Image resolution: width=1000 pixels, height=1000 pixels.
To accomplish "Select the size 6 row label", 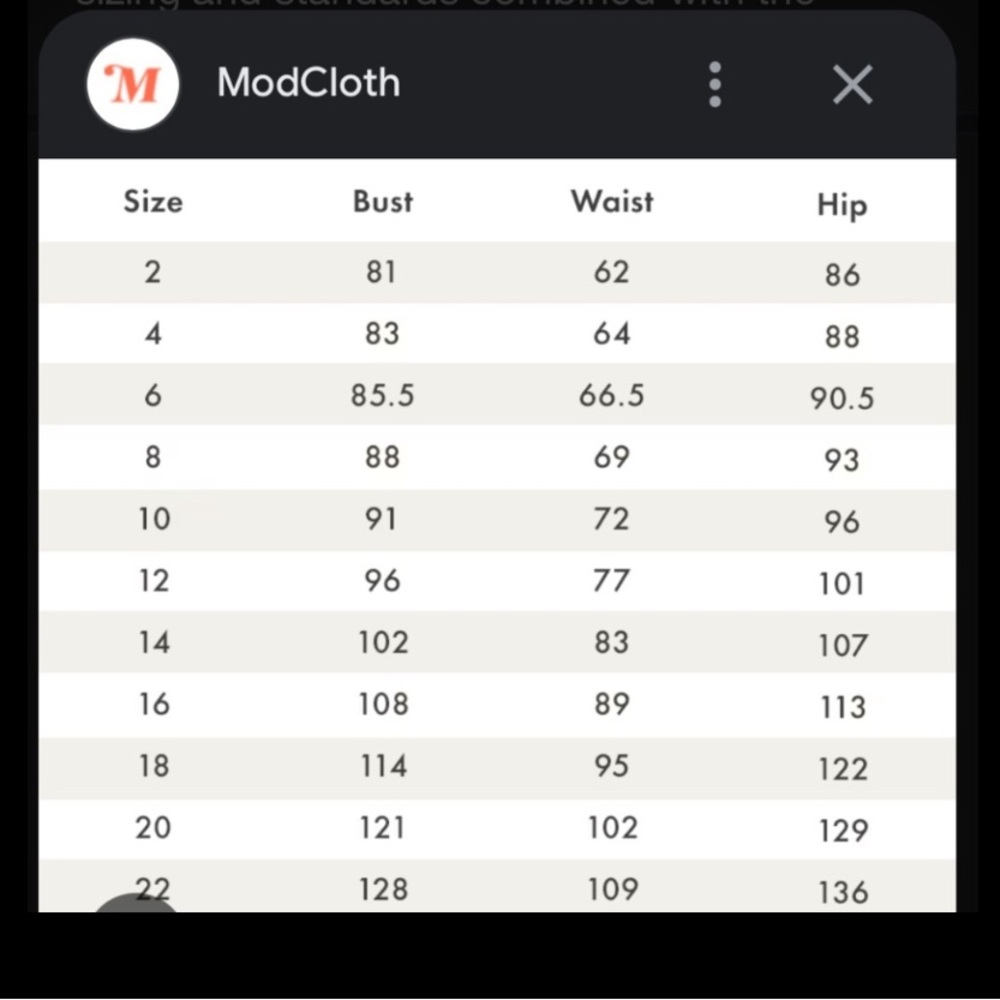I will click(153, 396).
